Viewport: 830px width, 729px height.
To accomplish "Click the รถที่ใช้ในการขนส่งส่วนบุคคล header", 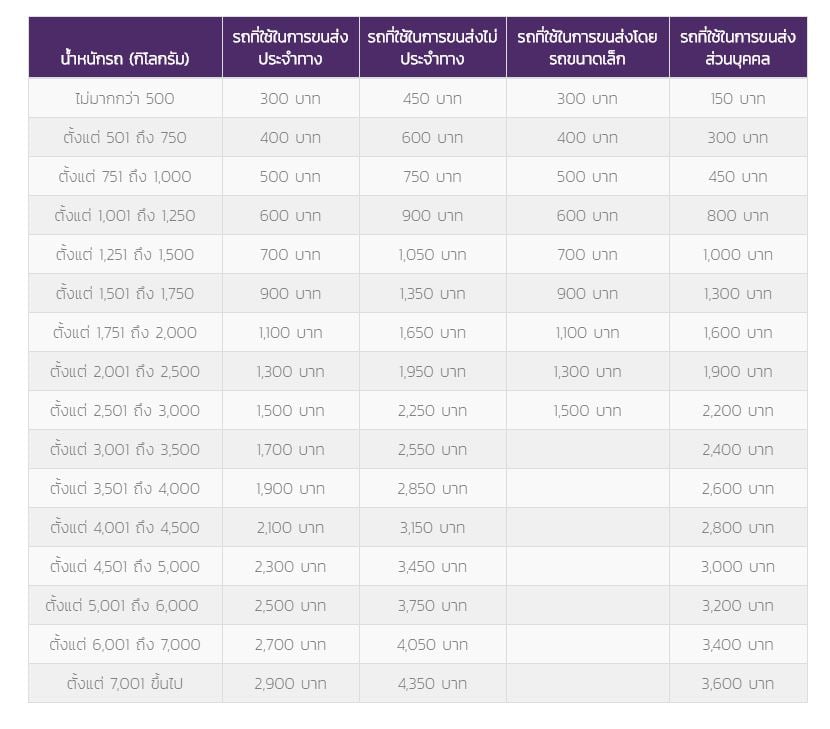I will (x=737, y=47).
